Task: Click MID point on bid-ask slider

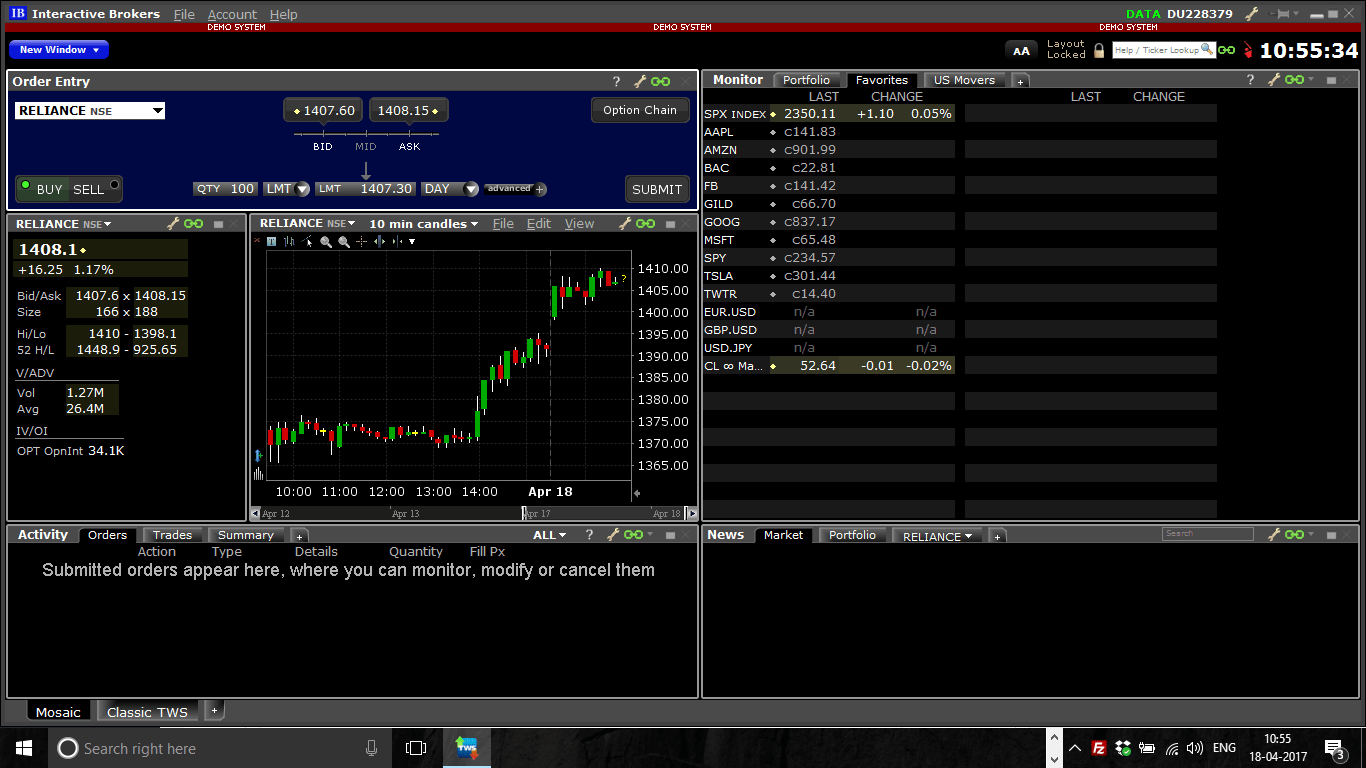Action: [x=366, y=134]
